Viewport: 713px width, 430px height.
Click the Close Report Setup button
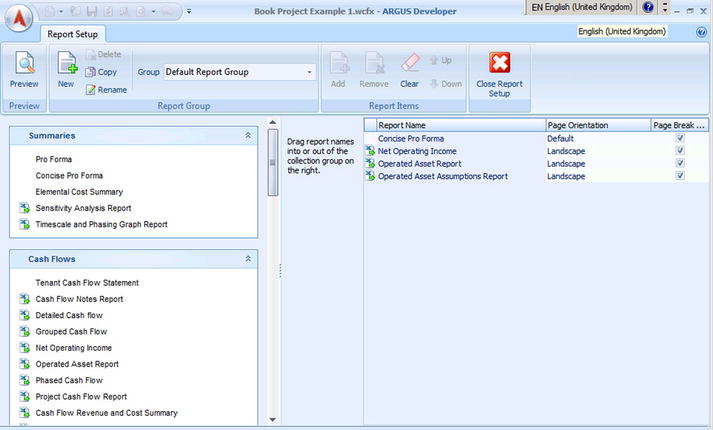(499, 74)
